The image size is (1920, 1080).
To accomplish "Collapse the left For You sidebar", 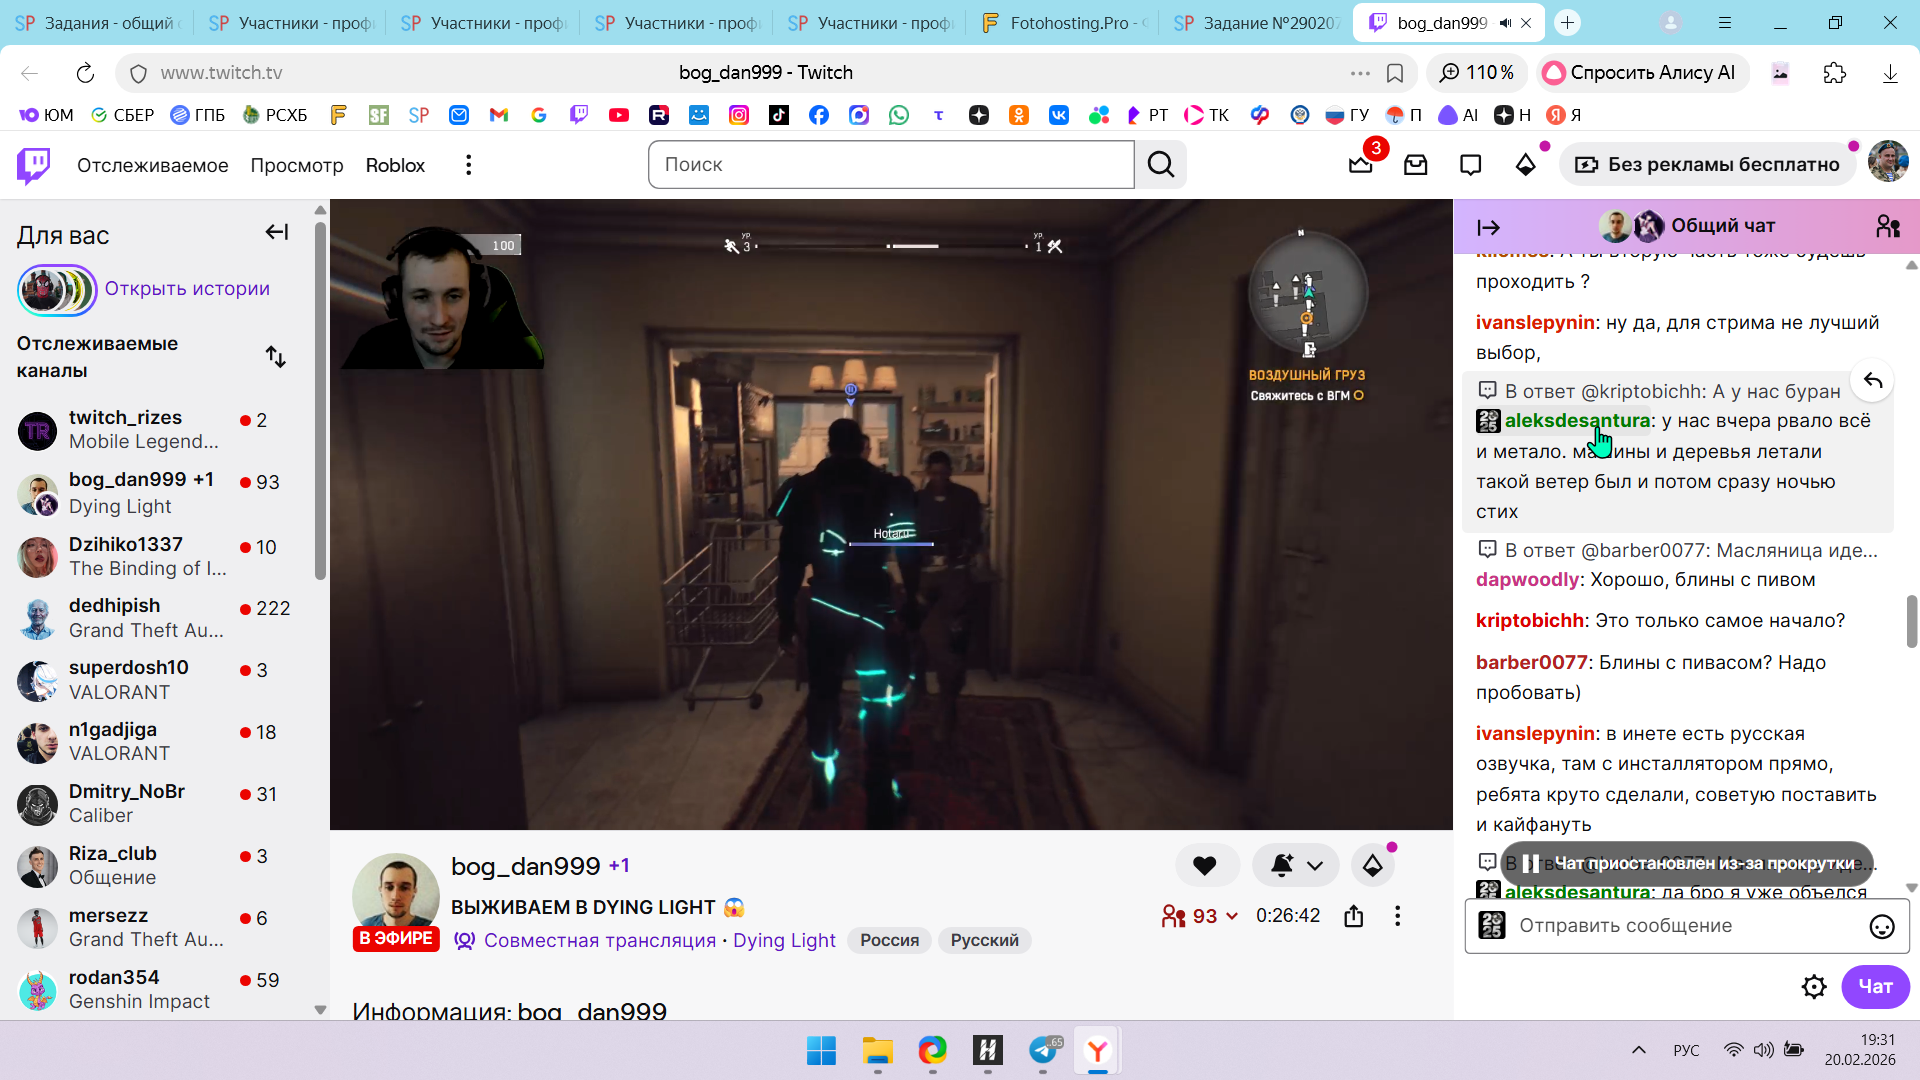I will (277, 233).
